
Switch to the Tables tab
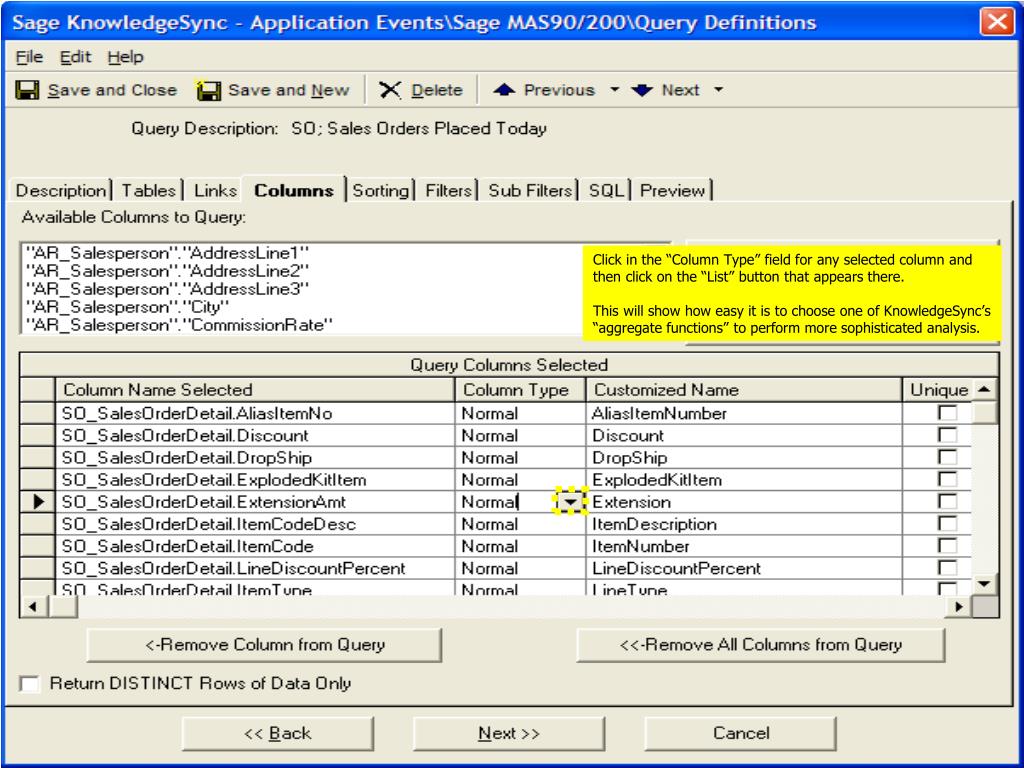coord(149,191)
